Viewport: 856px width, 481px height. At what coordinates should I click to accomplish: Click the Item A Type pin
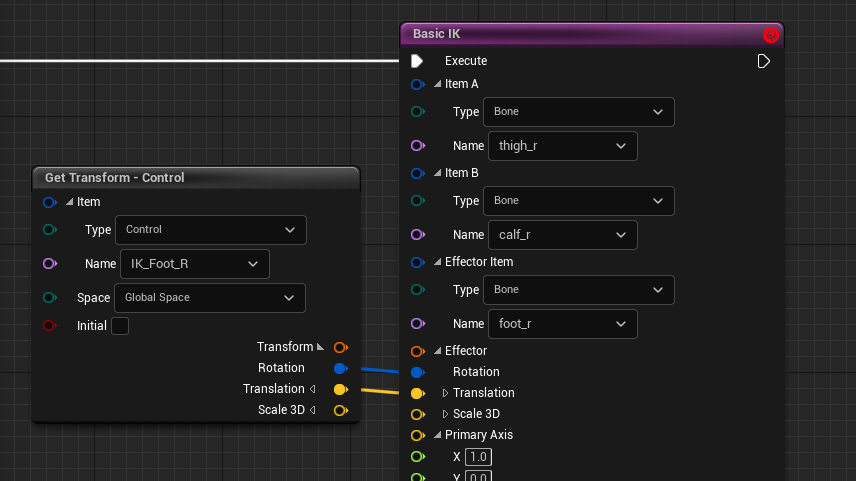click(418, 112)
